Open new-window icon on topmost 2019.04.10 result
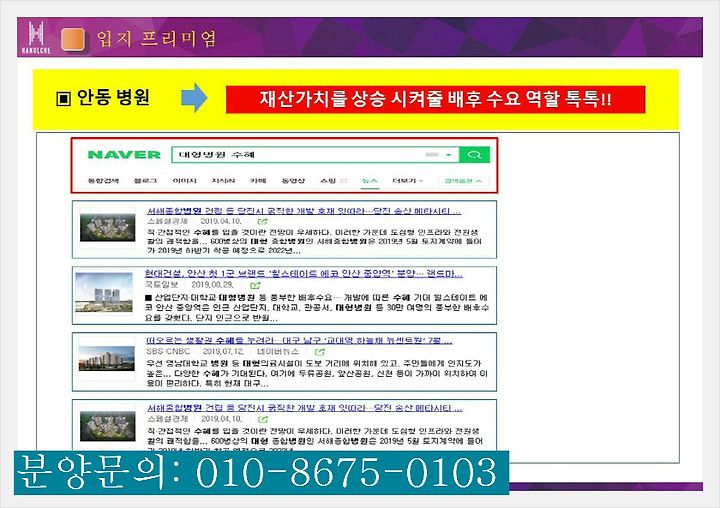The image size is (720, 508). point(262,222)
